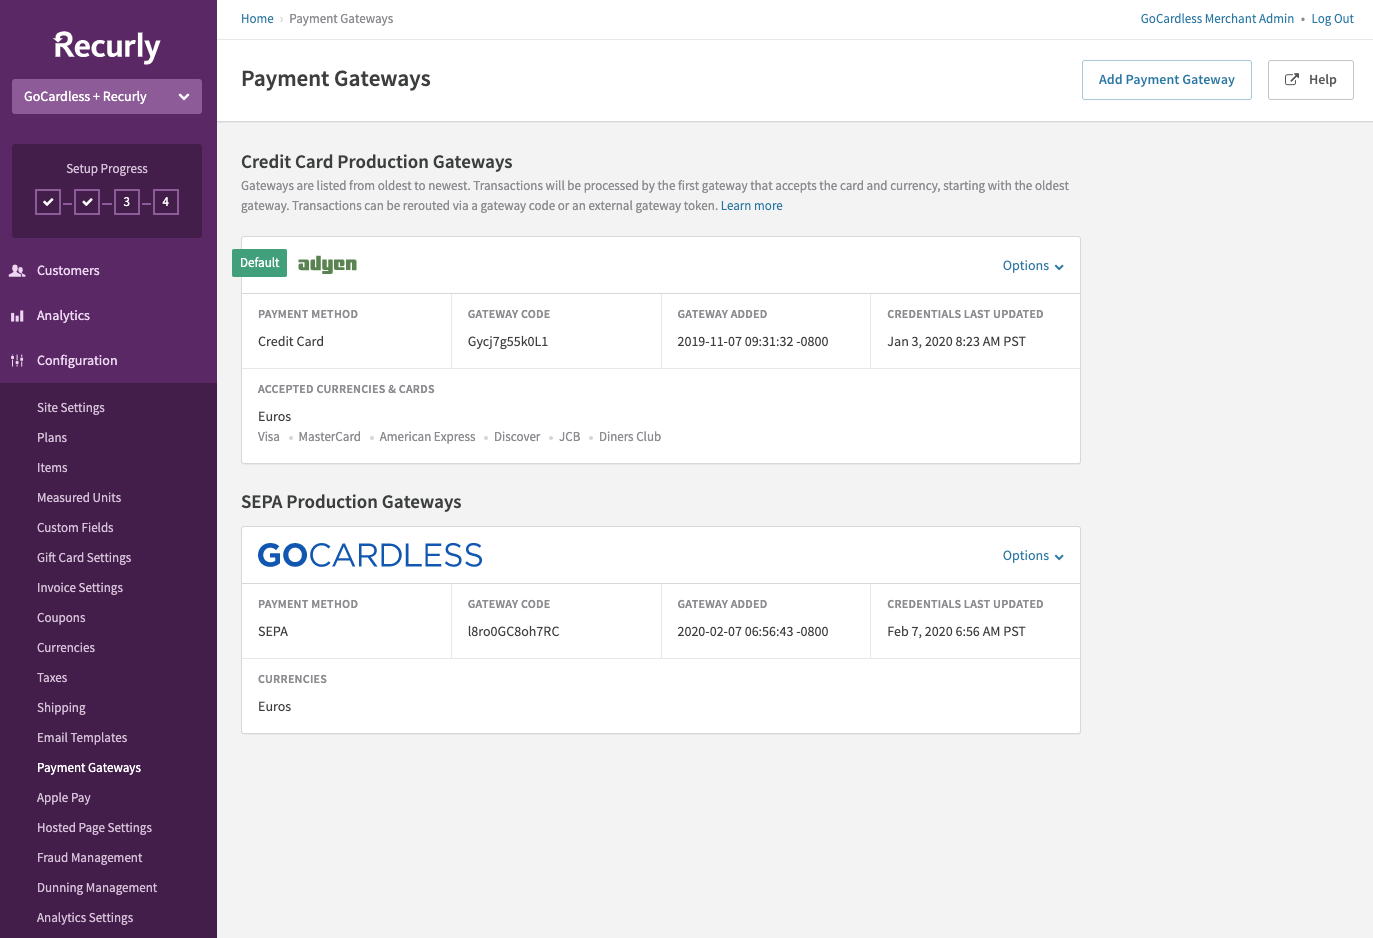Click the Payment Gateways breadcrumb text
Viewport: 1373px width, 938px height.
341,19
